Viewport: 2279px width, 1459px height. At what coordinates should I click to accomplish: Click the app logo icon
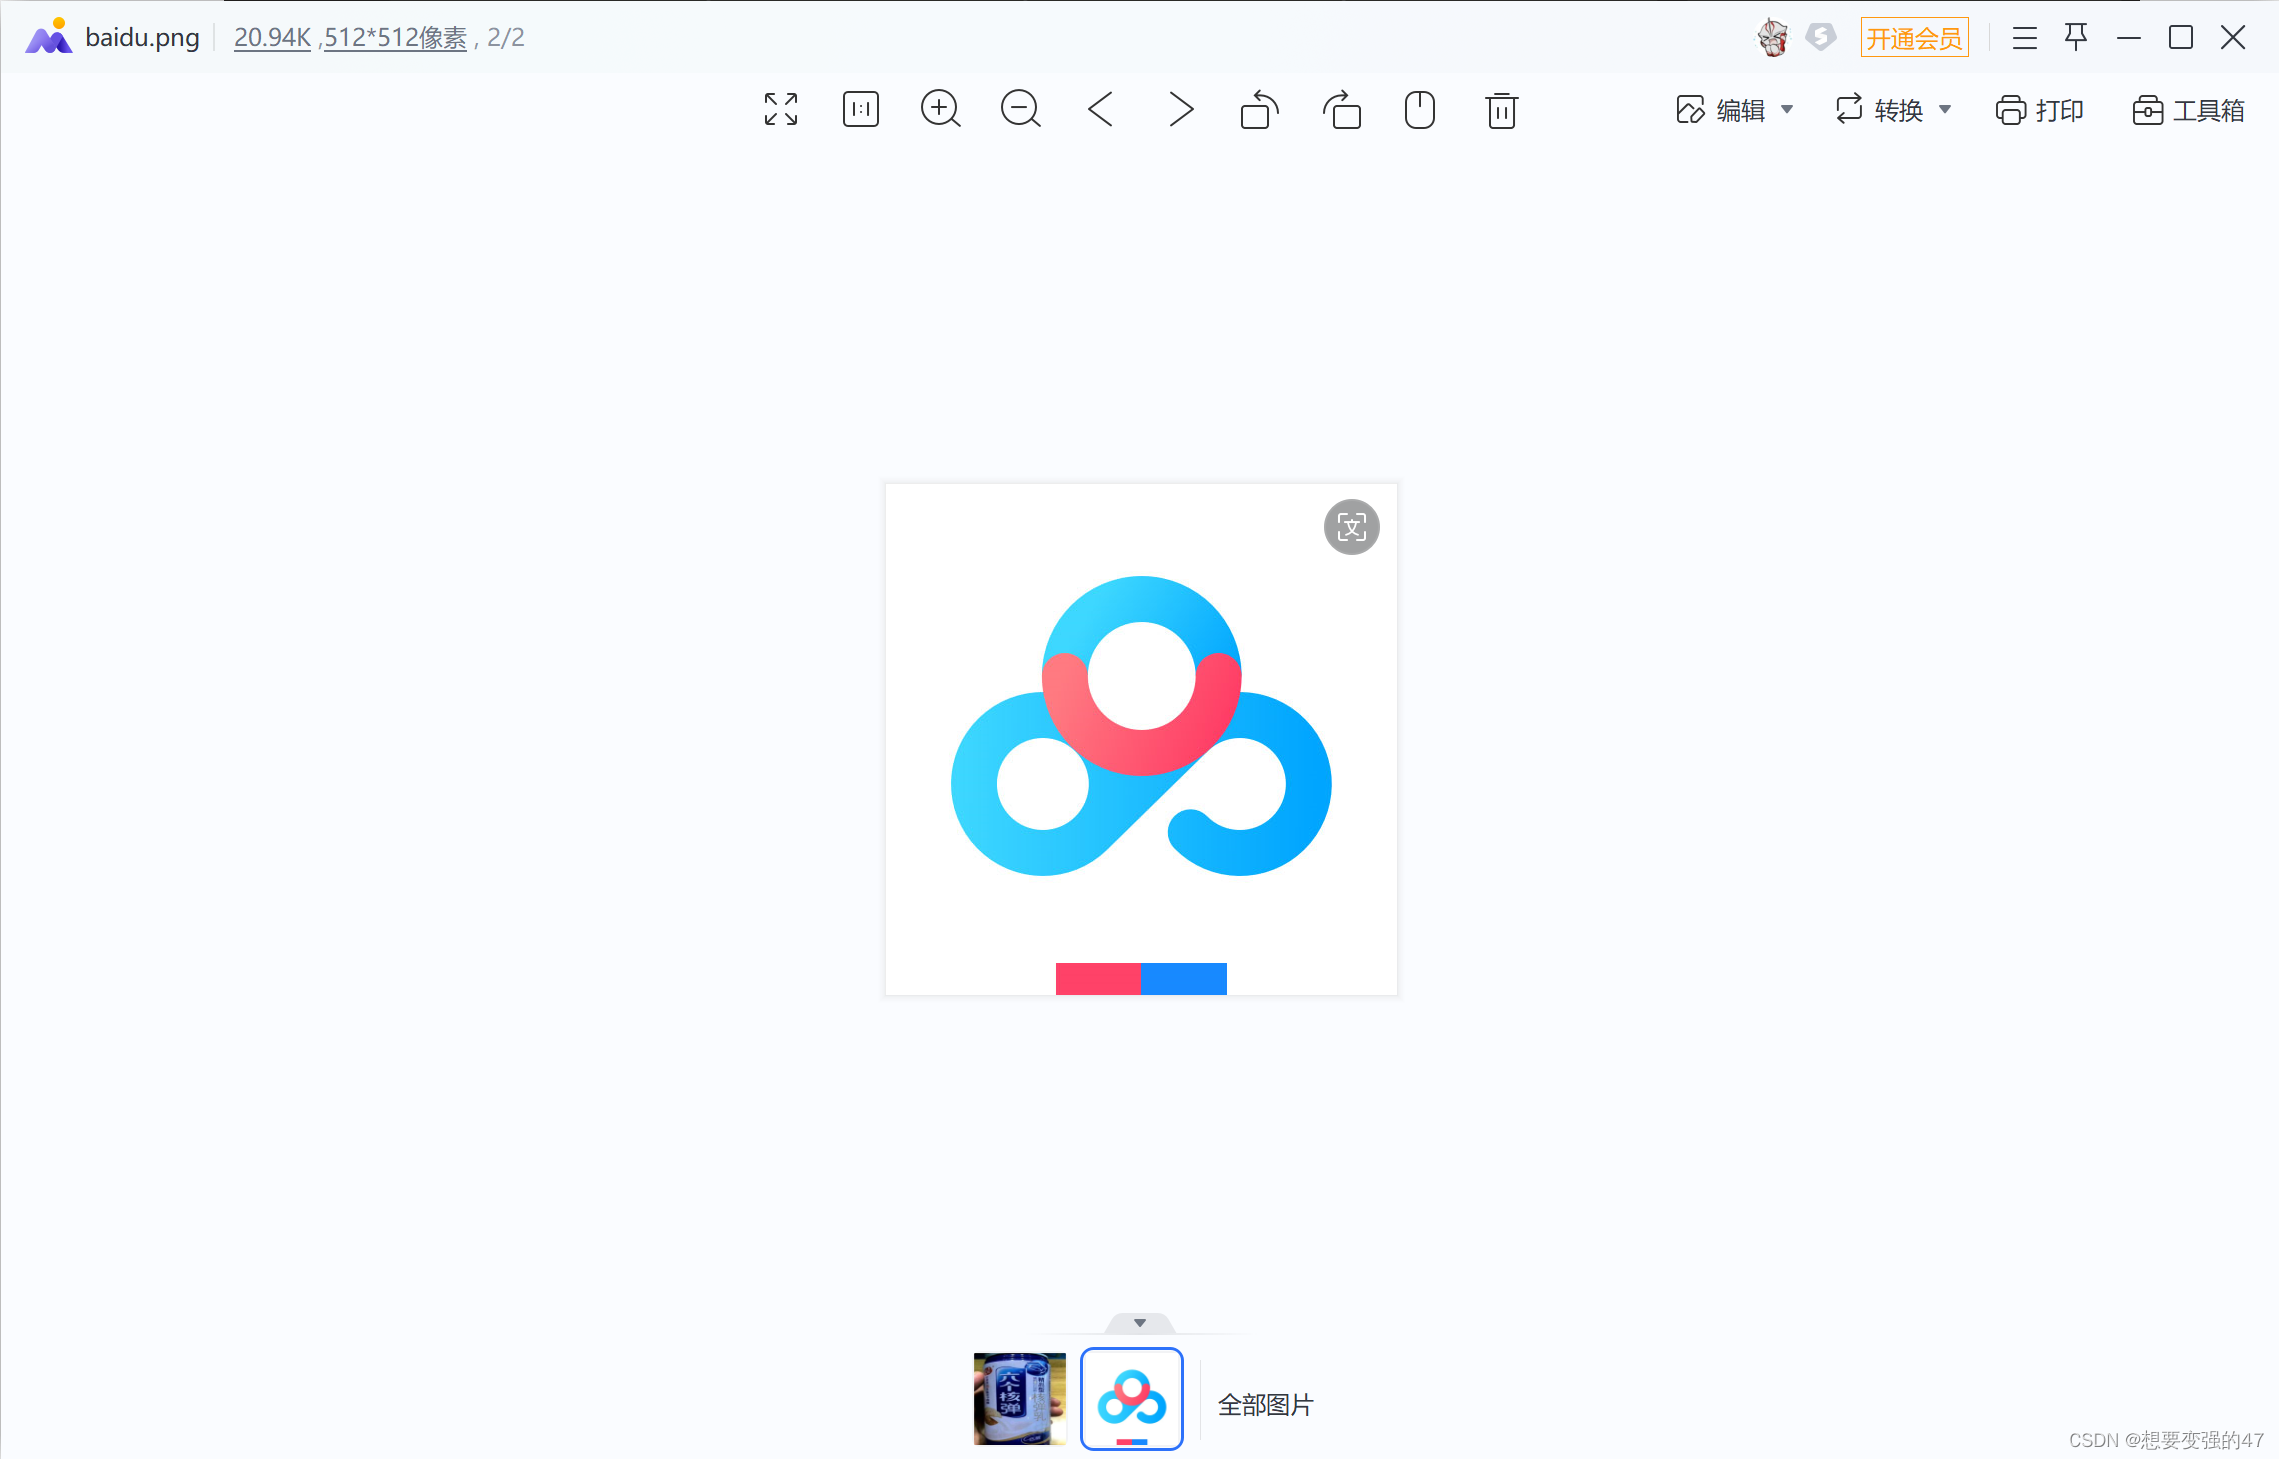point(48,36)
